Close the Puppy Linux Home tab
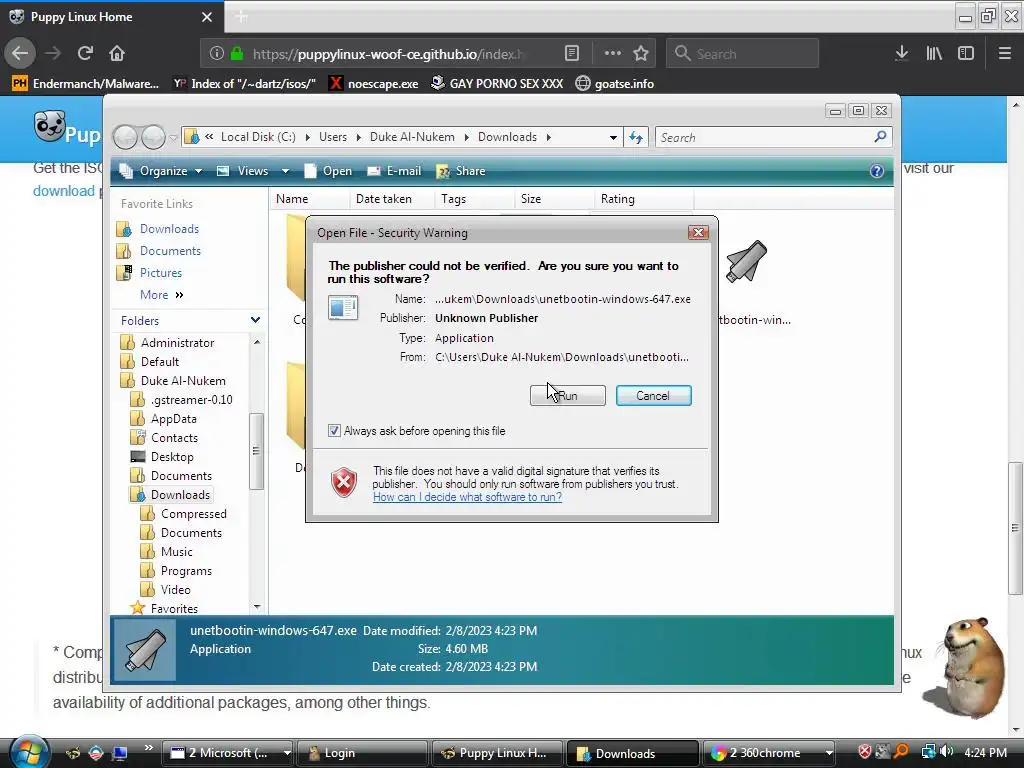Image resolution: width=1024 pixels, height=768 pixels. pyautogui.click(x=207, y=17)
